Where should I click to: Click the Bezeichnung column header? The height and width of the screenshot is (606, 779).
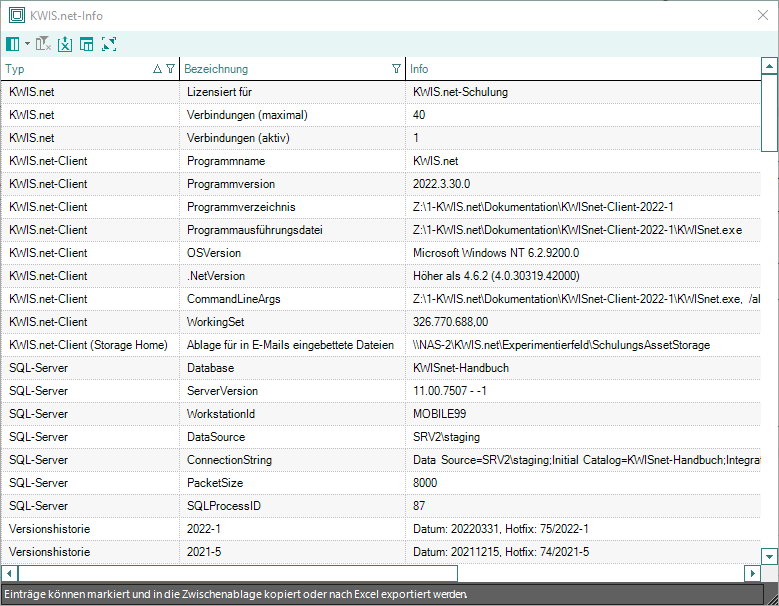click(x=292, y=69)
